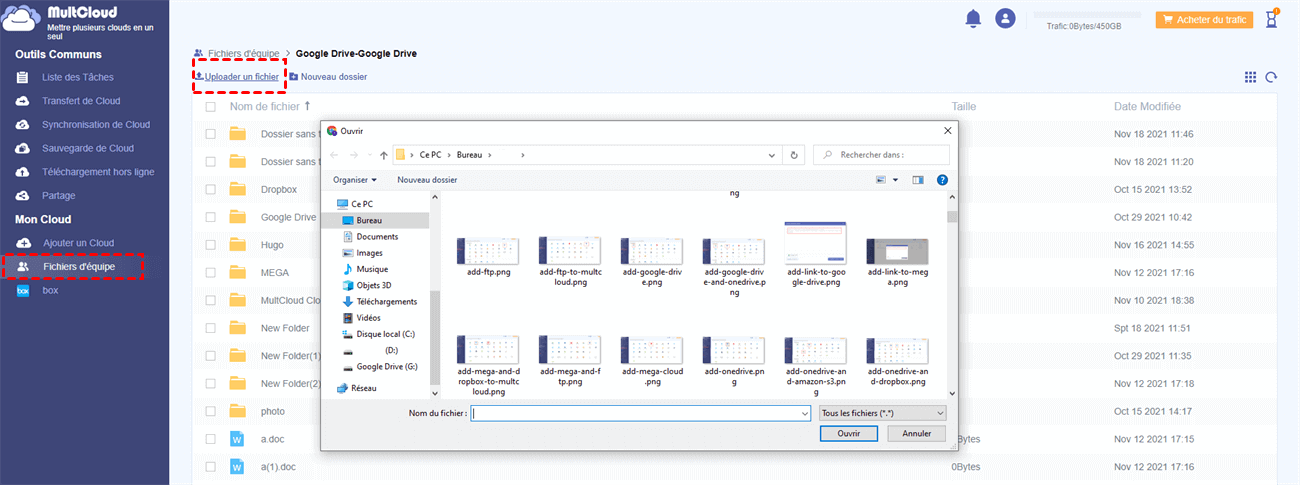Open the user account avatar icon
Viewport: 1300px width, 485px height.
[1005, 19]
